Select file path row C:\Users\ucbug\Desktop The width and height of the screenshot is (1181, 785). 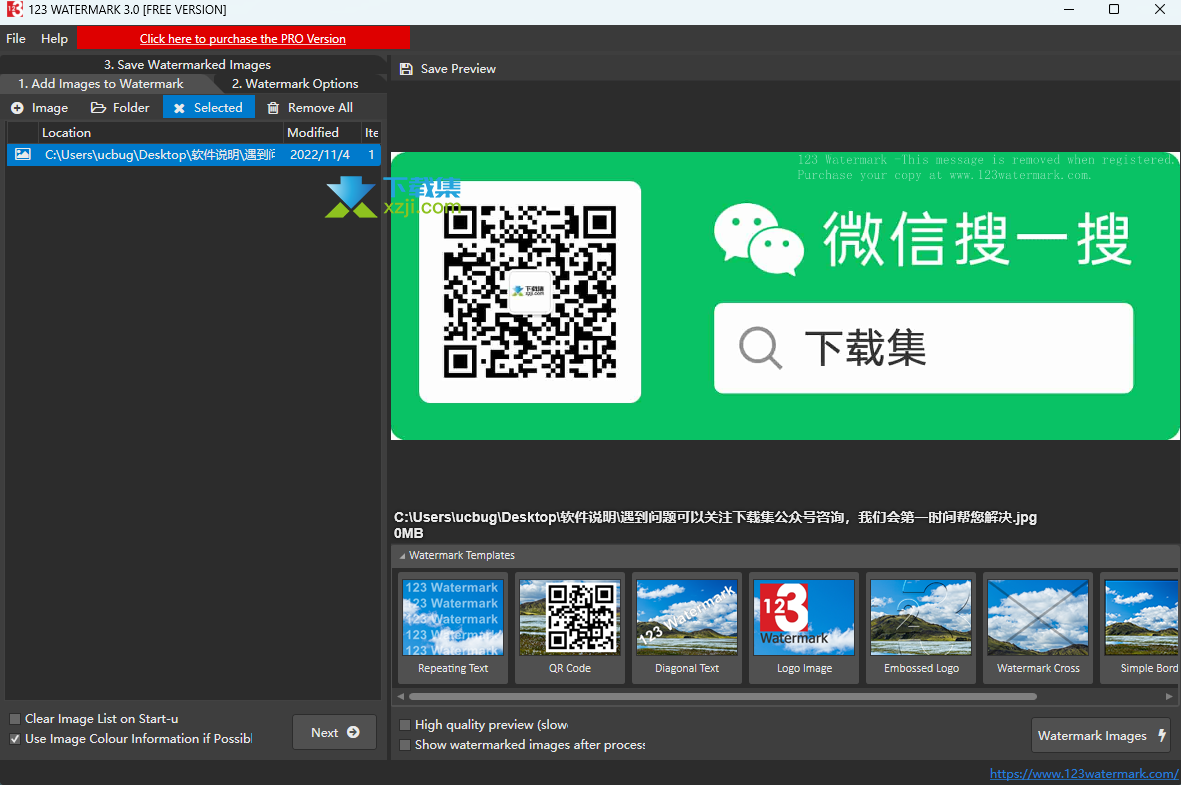[x=160, y=154]
